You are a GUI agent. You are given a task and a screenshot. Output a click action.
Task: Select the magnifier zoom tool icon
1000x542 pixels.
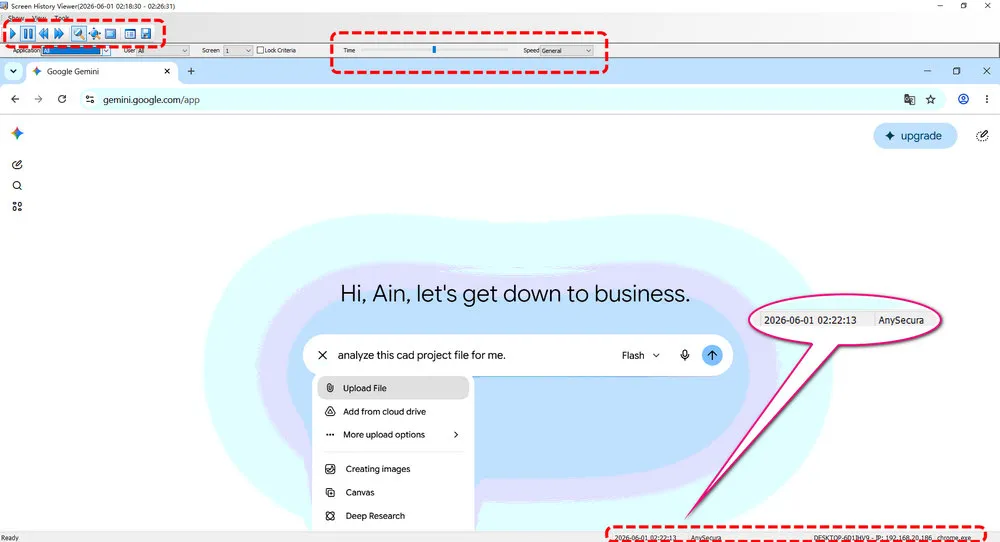click(x=78, y=34)
